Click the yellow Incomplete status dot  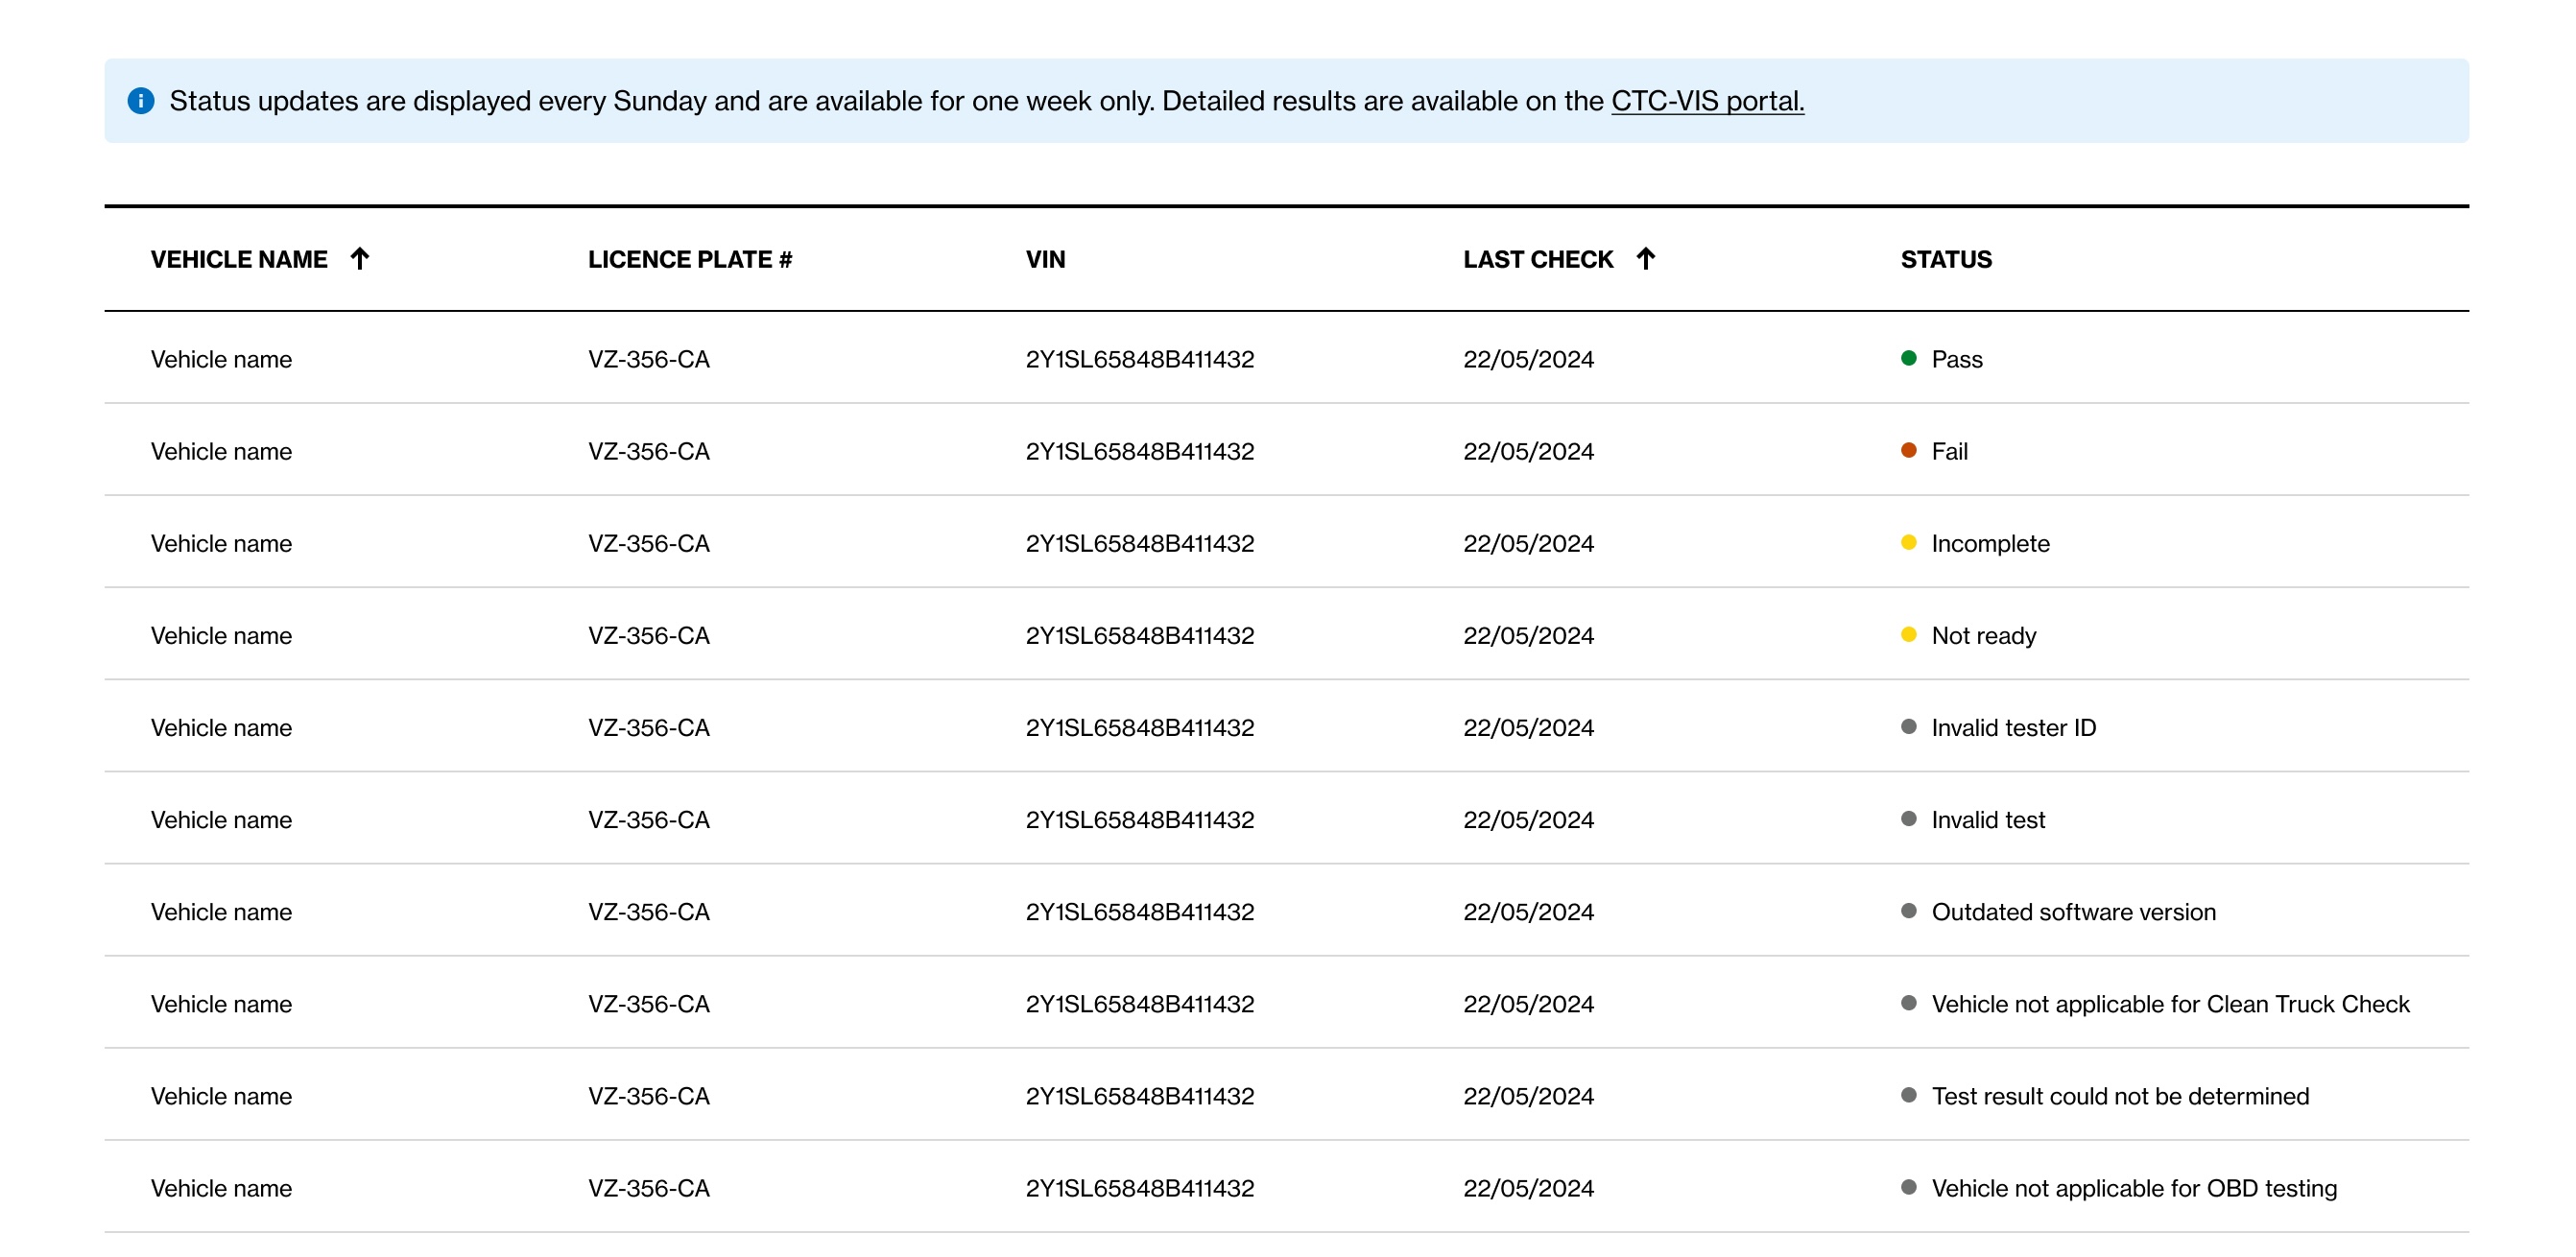pyautogui.click(x=1908, y=542)
